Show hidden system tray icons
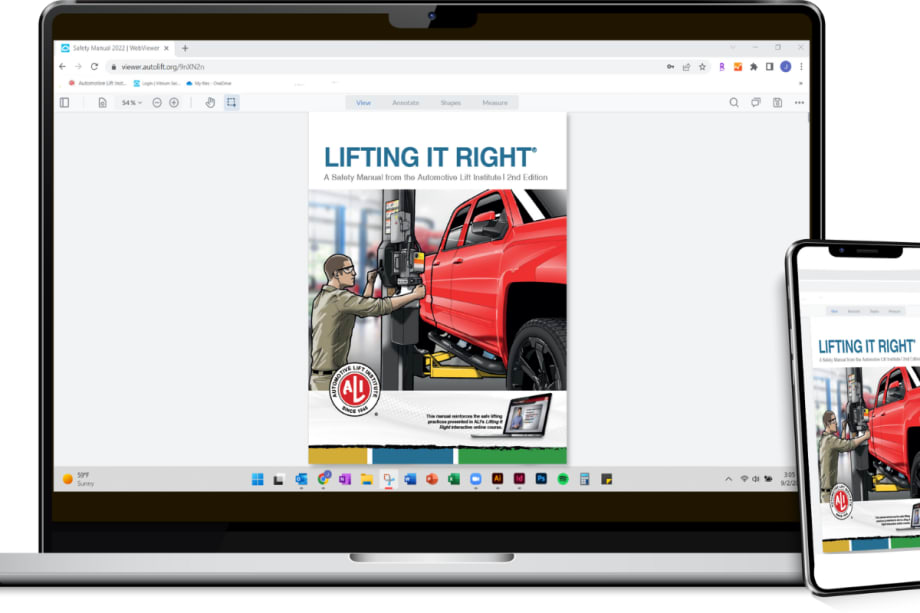 click(x=728, y=479)
